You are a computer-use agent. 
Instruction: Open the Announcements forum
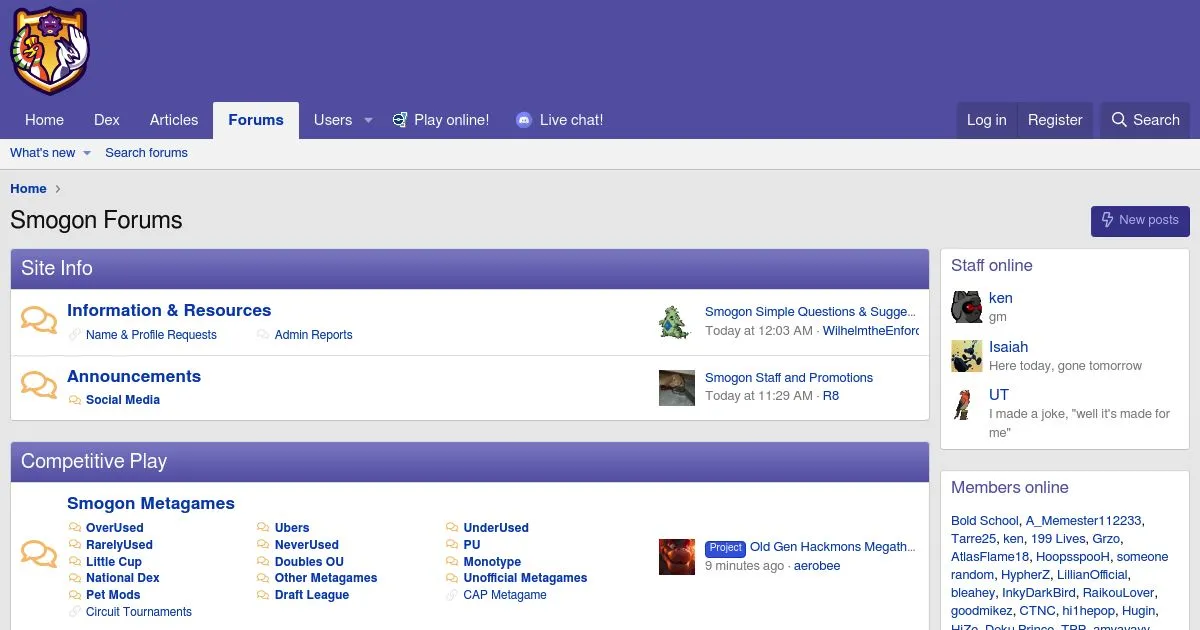pos(134,377)
